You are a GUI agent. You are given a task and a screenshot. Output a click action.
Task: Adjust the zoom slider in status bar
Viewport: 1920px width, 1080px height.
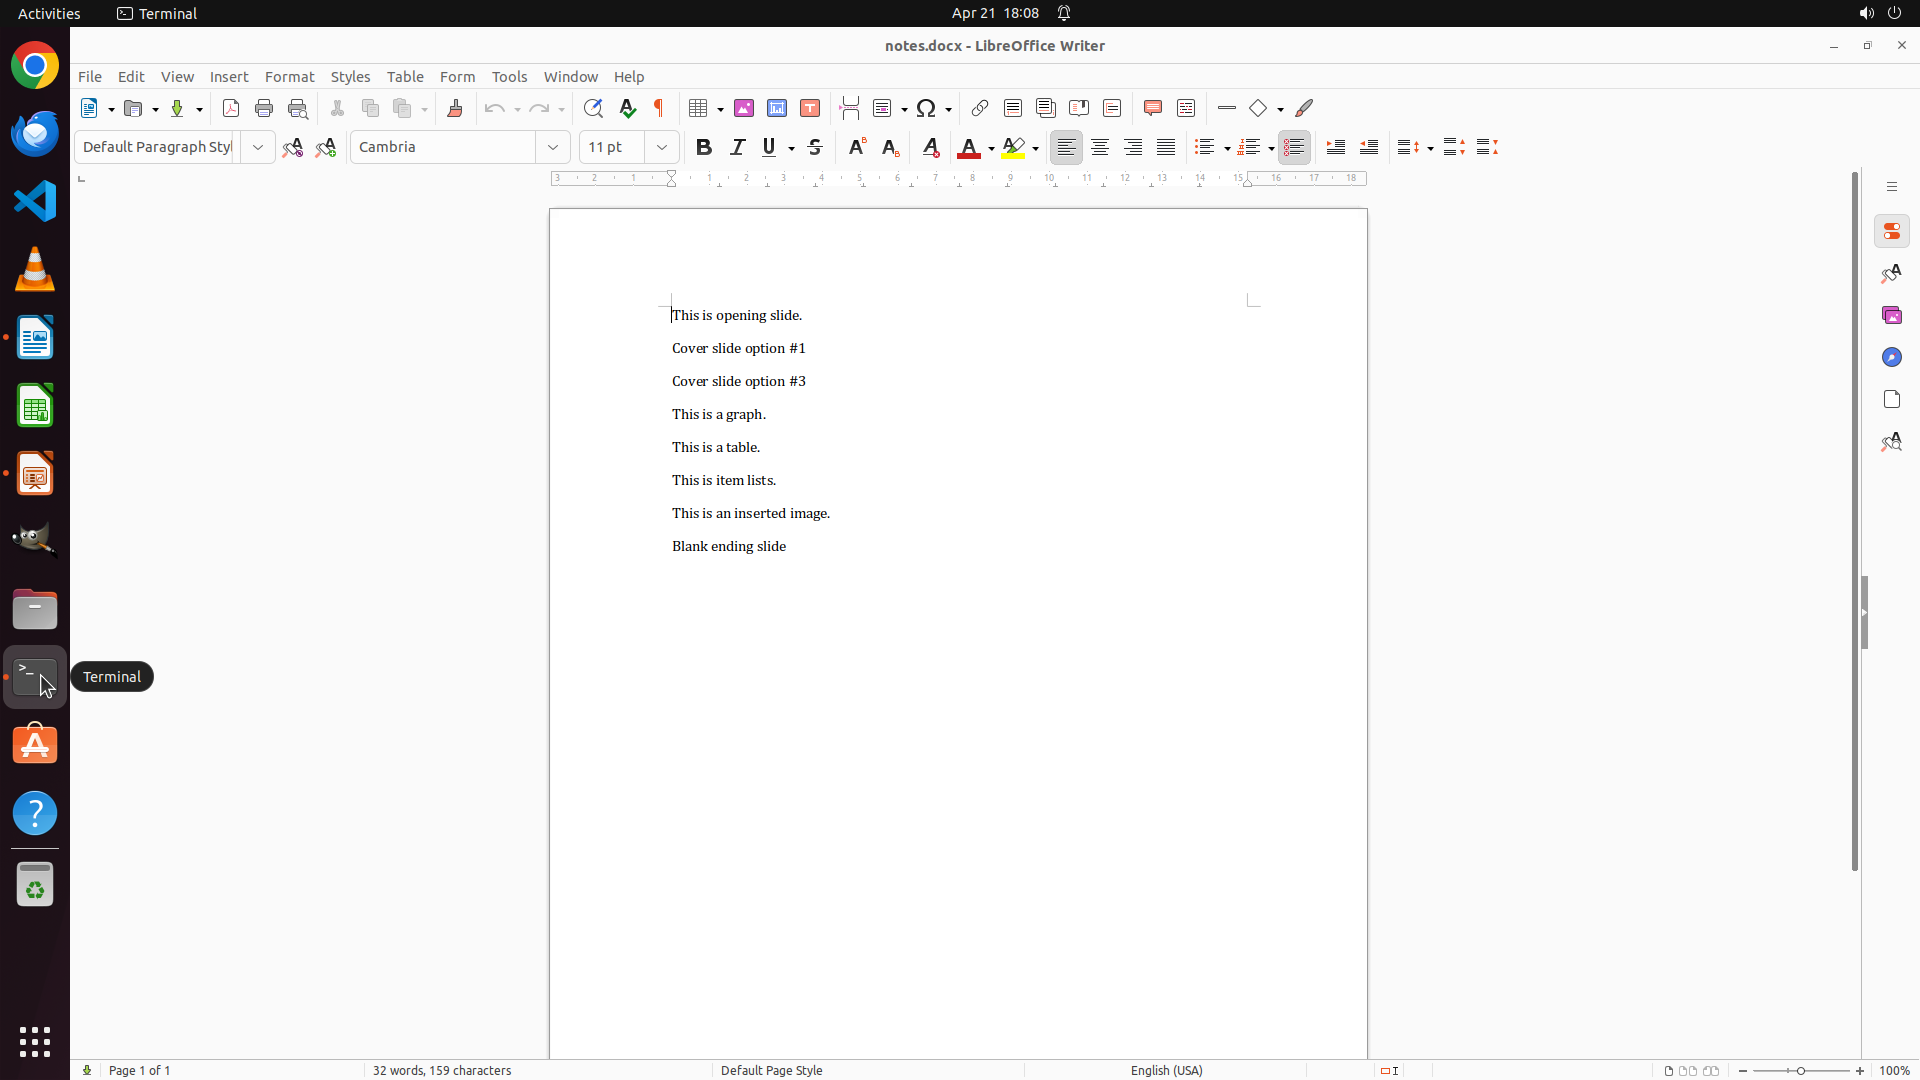(1800, 1070)
